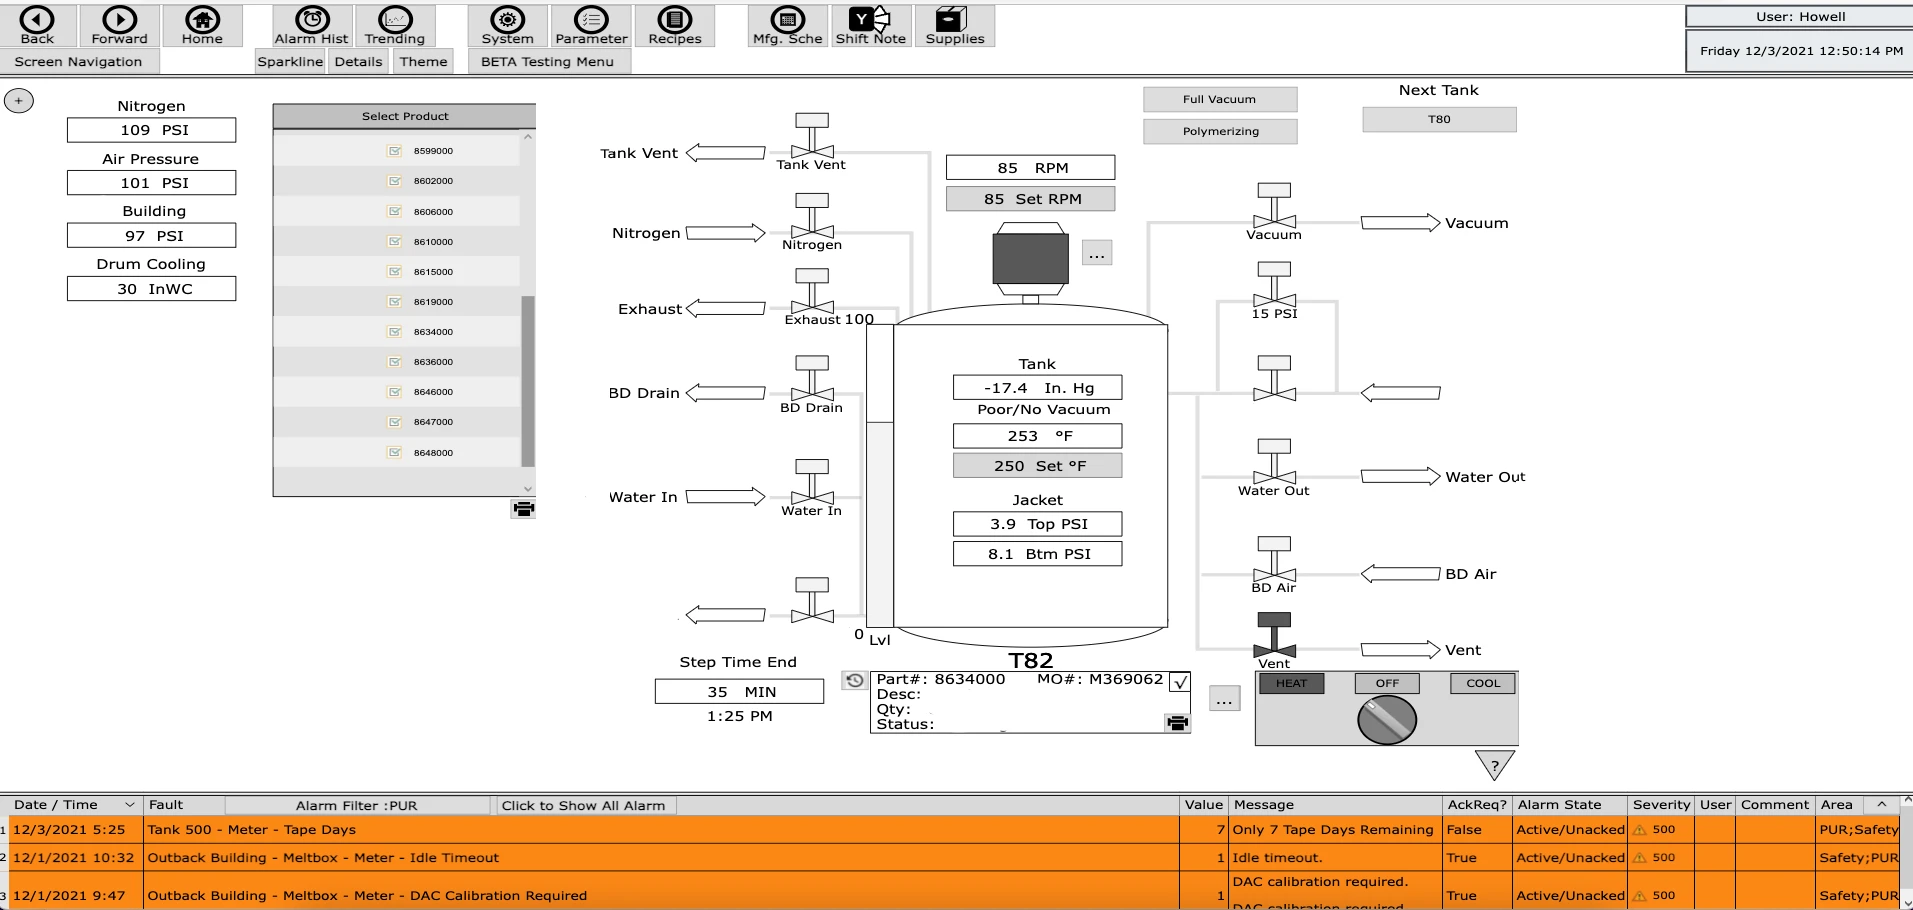Open the Shift Note screen

869,25
